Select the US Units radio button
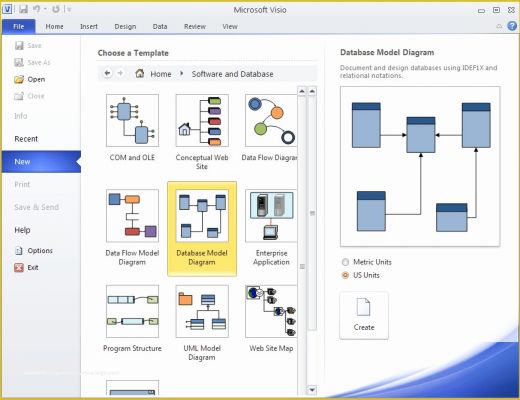This screenshot has width=520, height=400. [345, 275]
